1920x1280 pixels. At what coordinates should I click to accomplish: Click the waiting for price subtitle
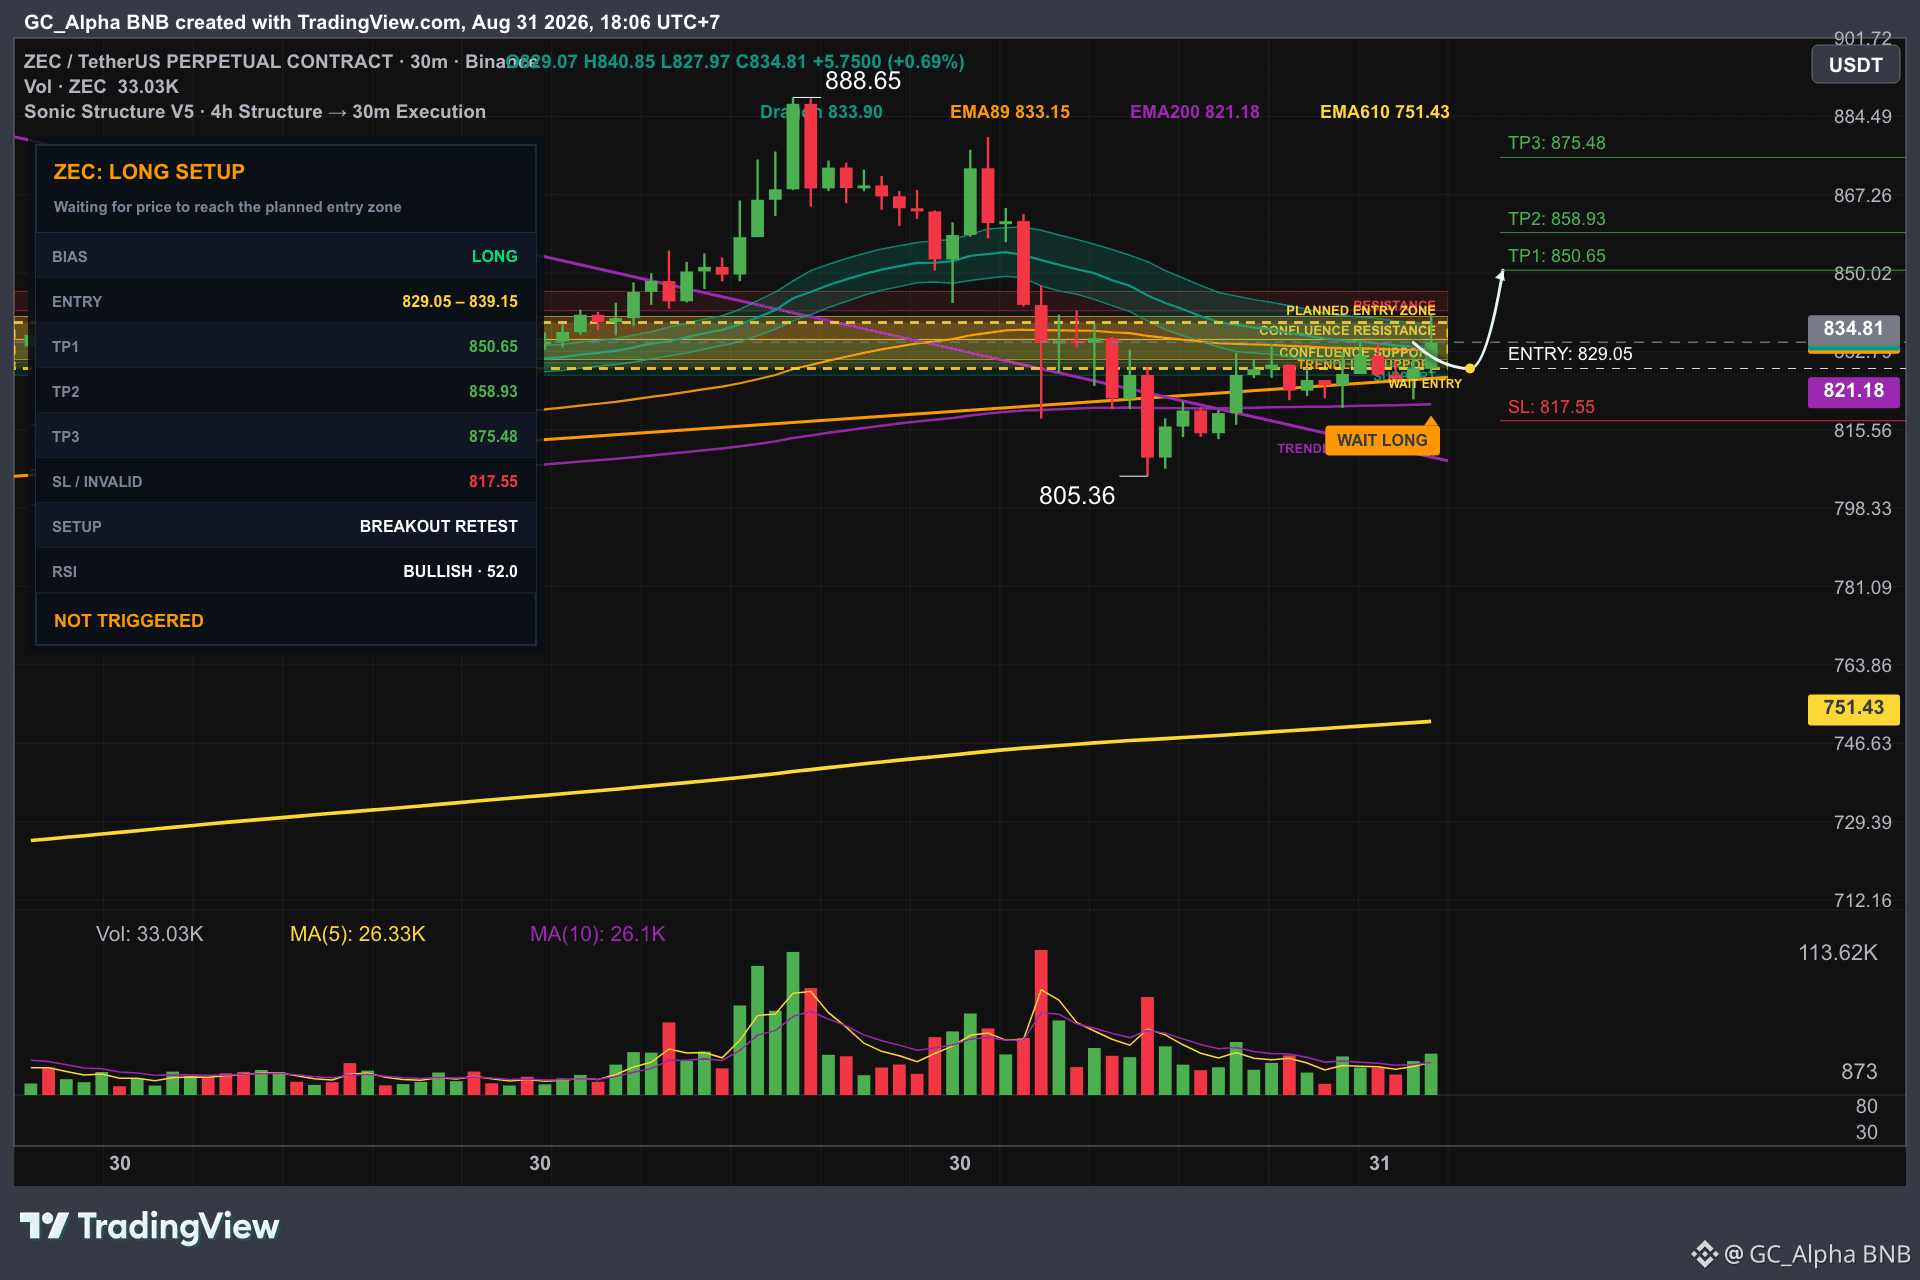pos(227,207)
